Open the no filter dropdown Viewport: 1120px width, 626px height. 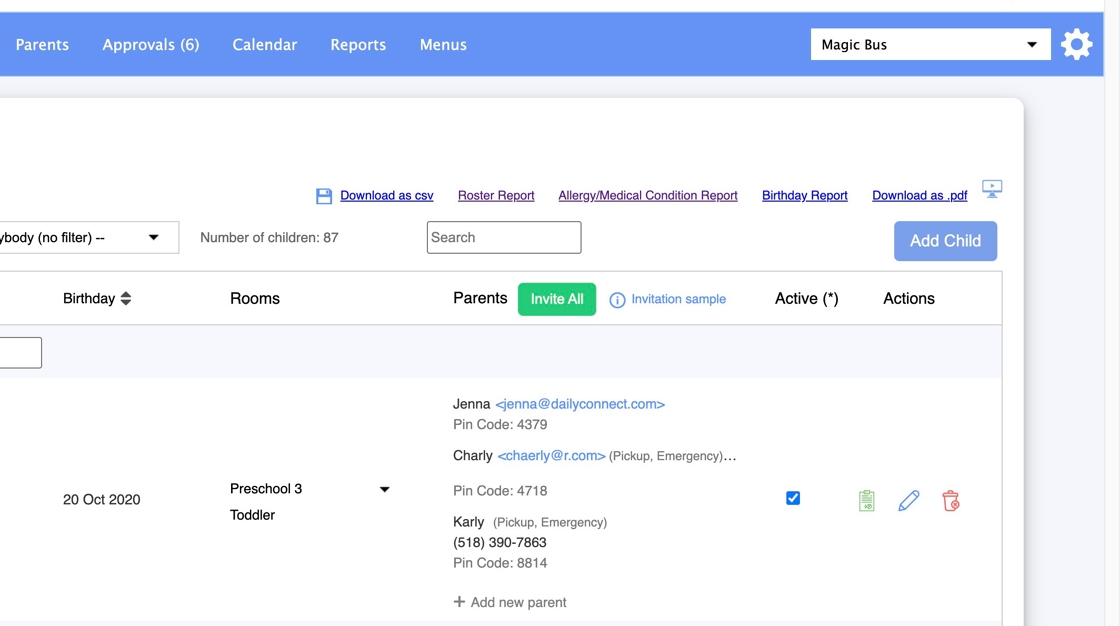pos(87,237)
